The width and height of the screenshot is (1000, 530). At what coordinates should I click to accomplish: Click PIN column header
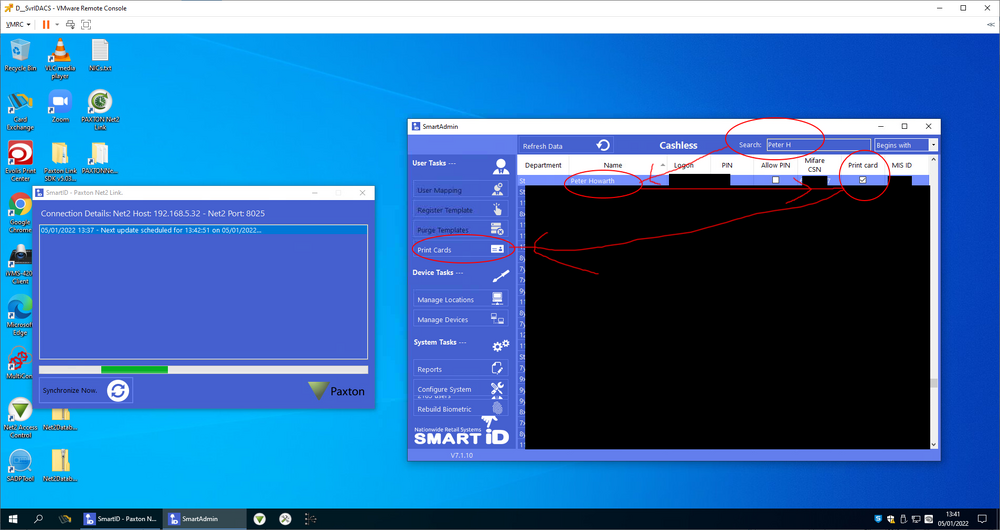coord(726,165)
